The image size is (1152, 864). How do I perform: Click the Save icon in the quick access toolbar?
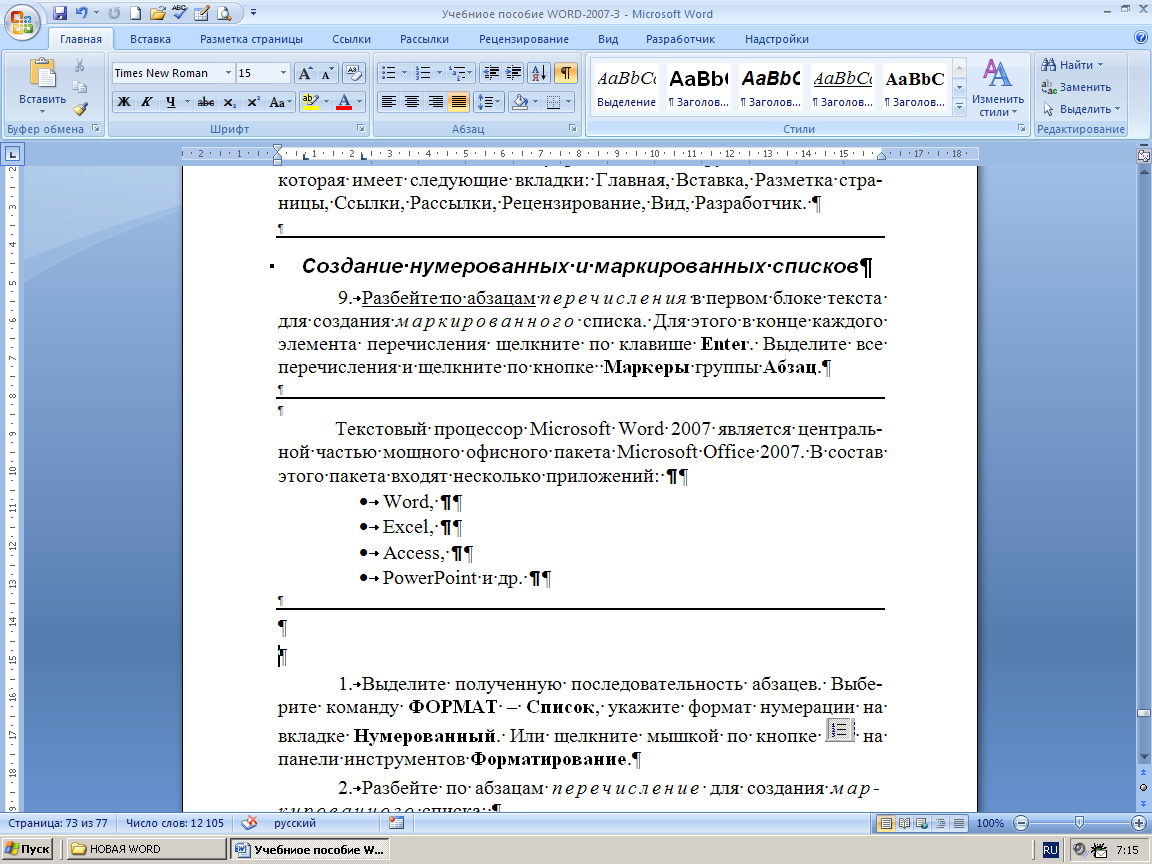click(x=60, y=12)
